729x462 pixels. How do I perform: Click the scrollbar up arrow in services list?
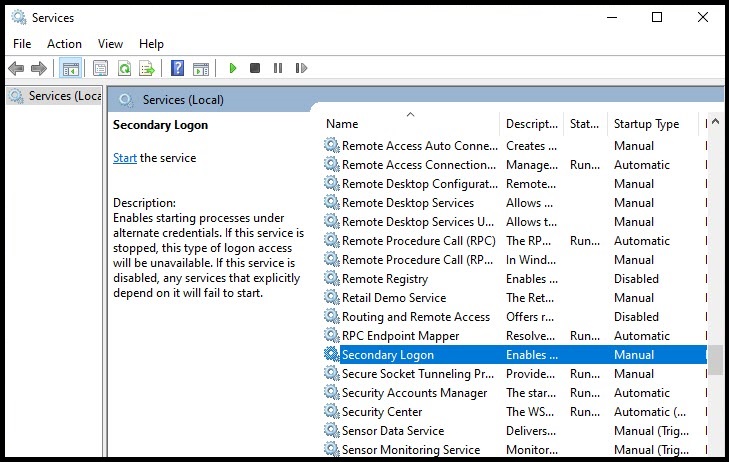click(716, 122)
